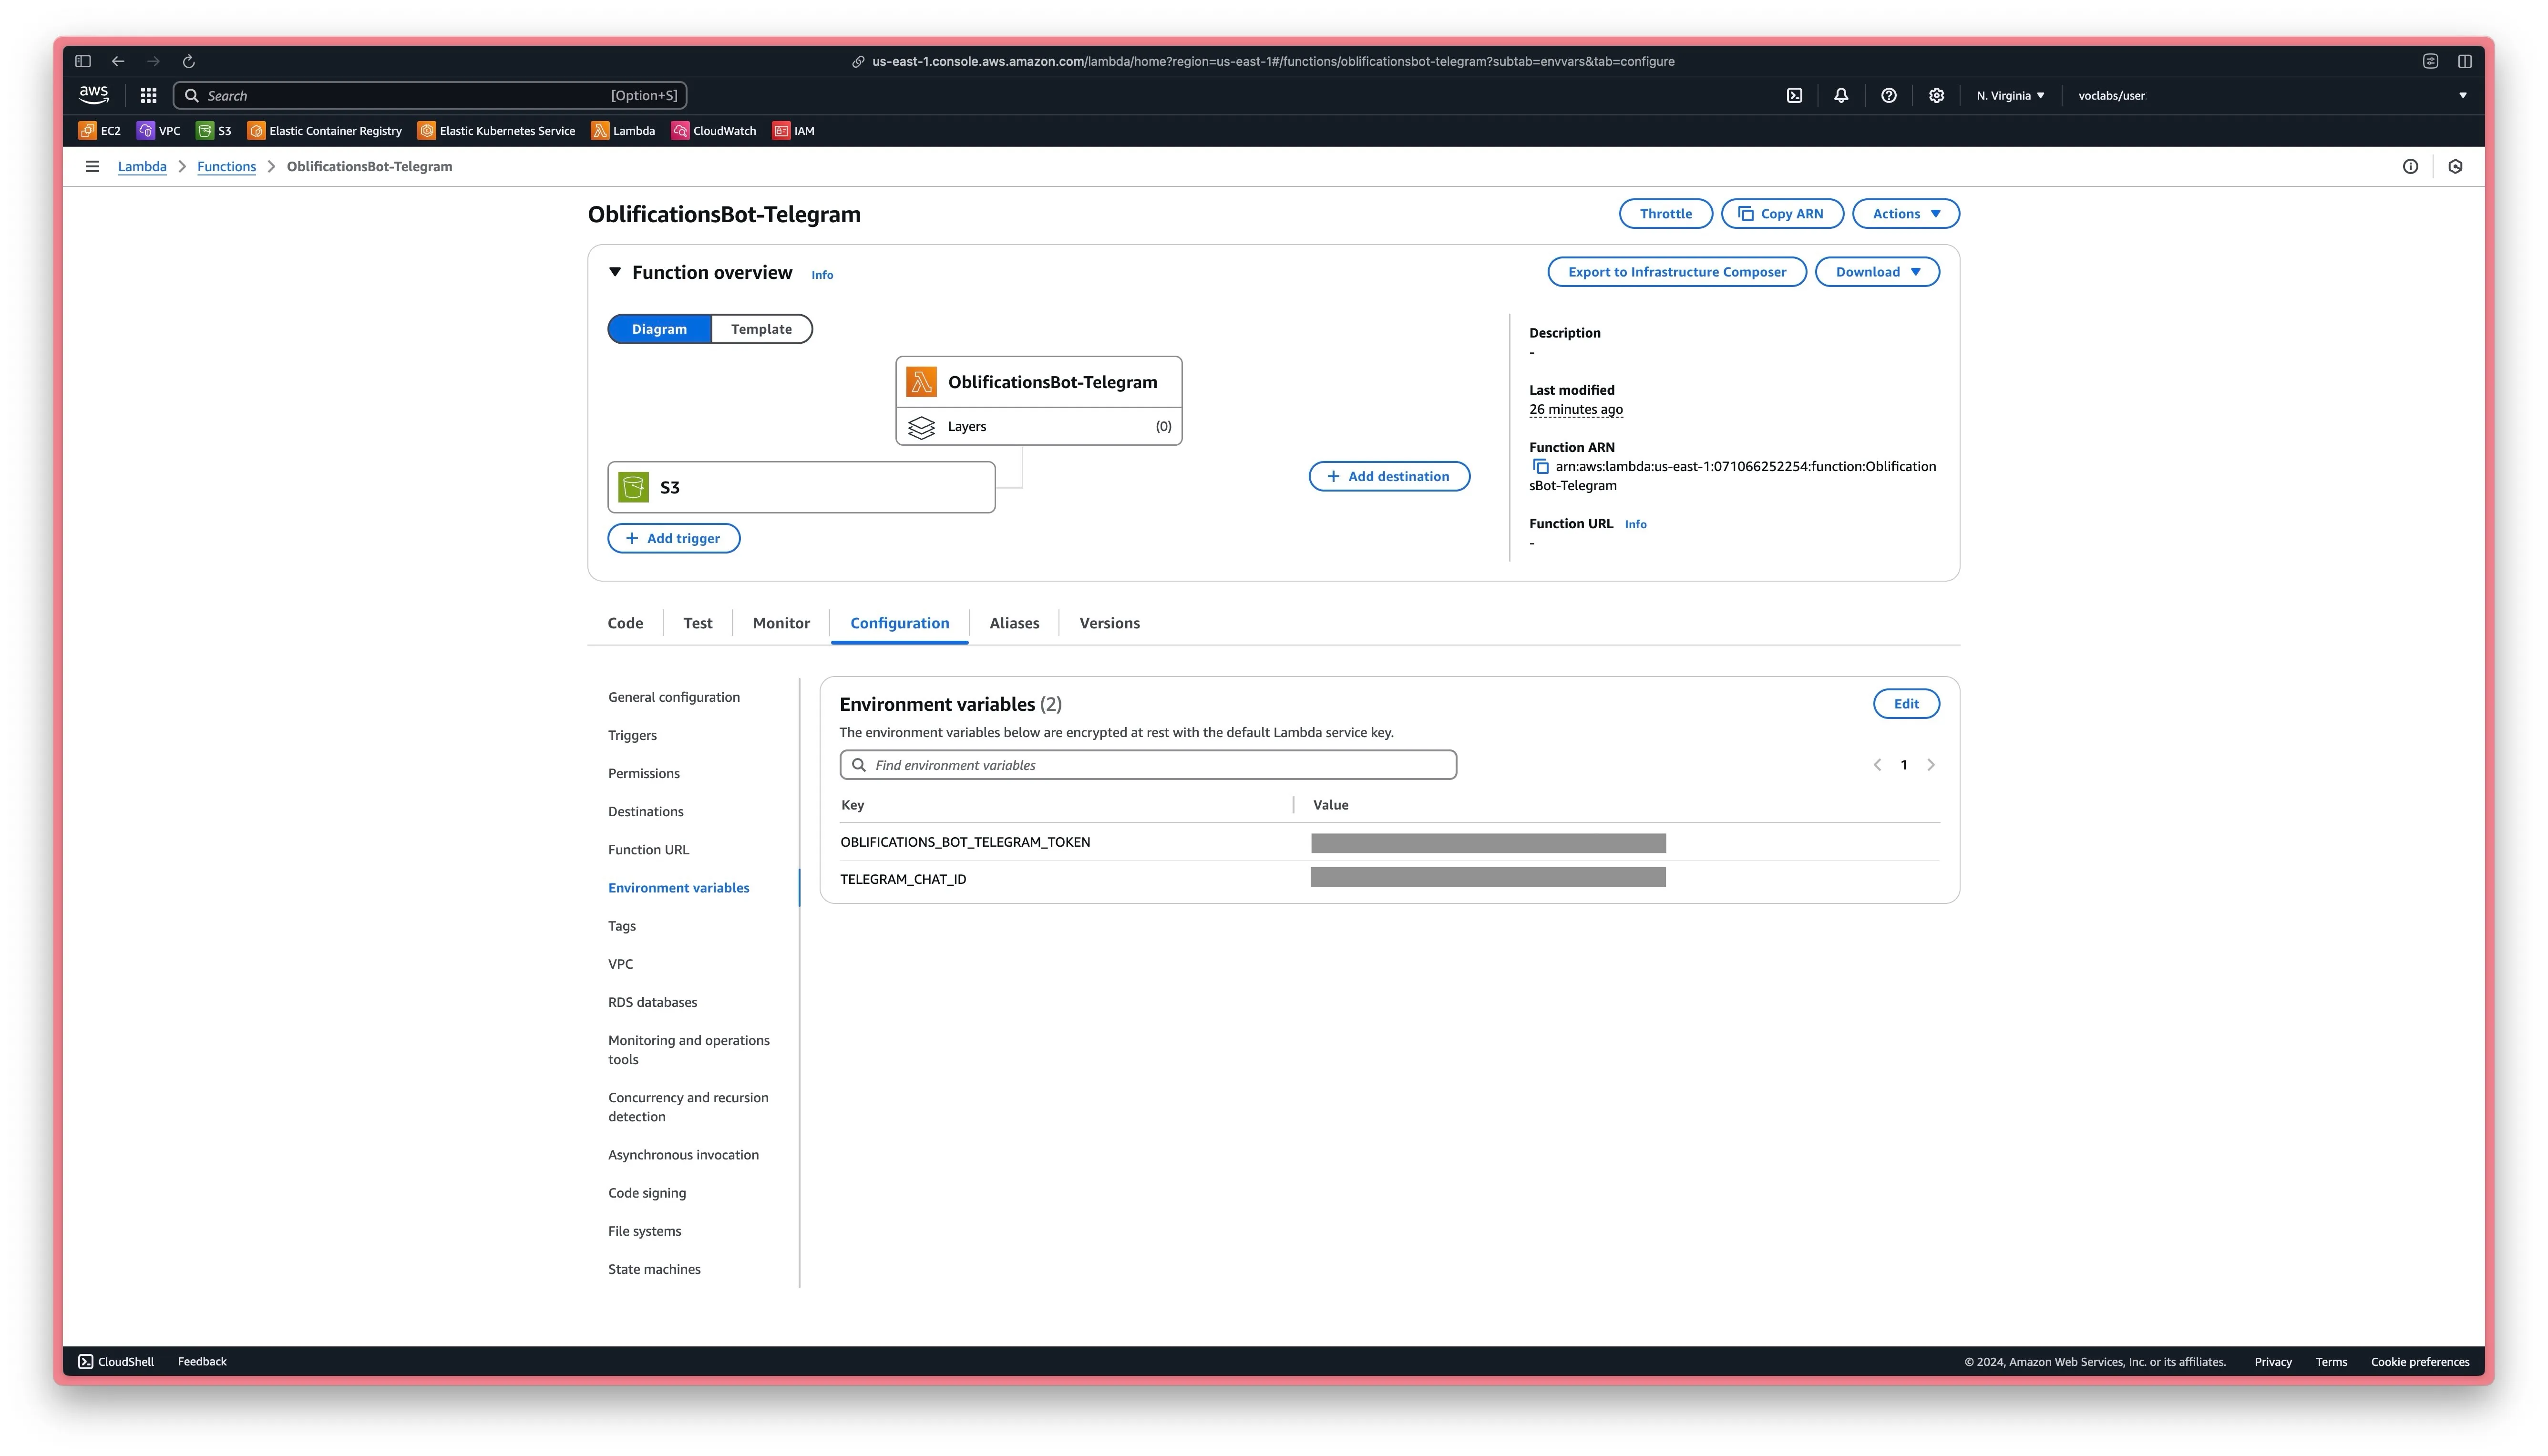The height and width of the screenshot is (1456, 2548).
Task: Click the AWS logo home icon
Action: 94,95
